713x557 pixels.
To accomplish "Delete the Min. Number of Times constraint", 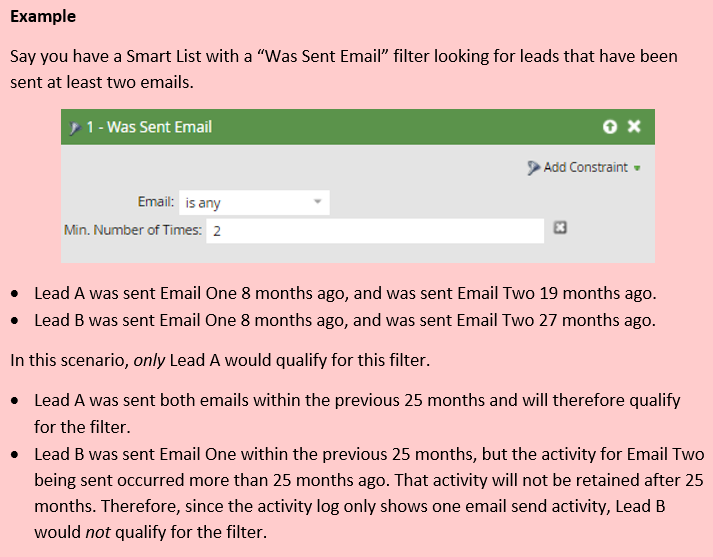I will (560, 227).
